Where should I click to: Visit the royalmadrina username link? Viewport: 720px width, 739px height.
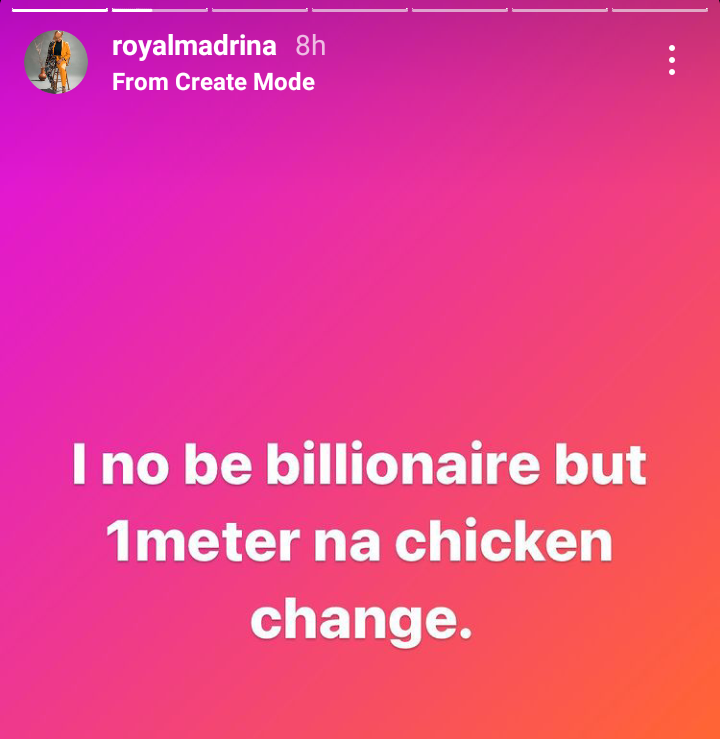pos(194,46)
